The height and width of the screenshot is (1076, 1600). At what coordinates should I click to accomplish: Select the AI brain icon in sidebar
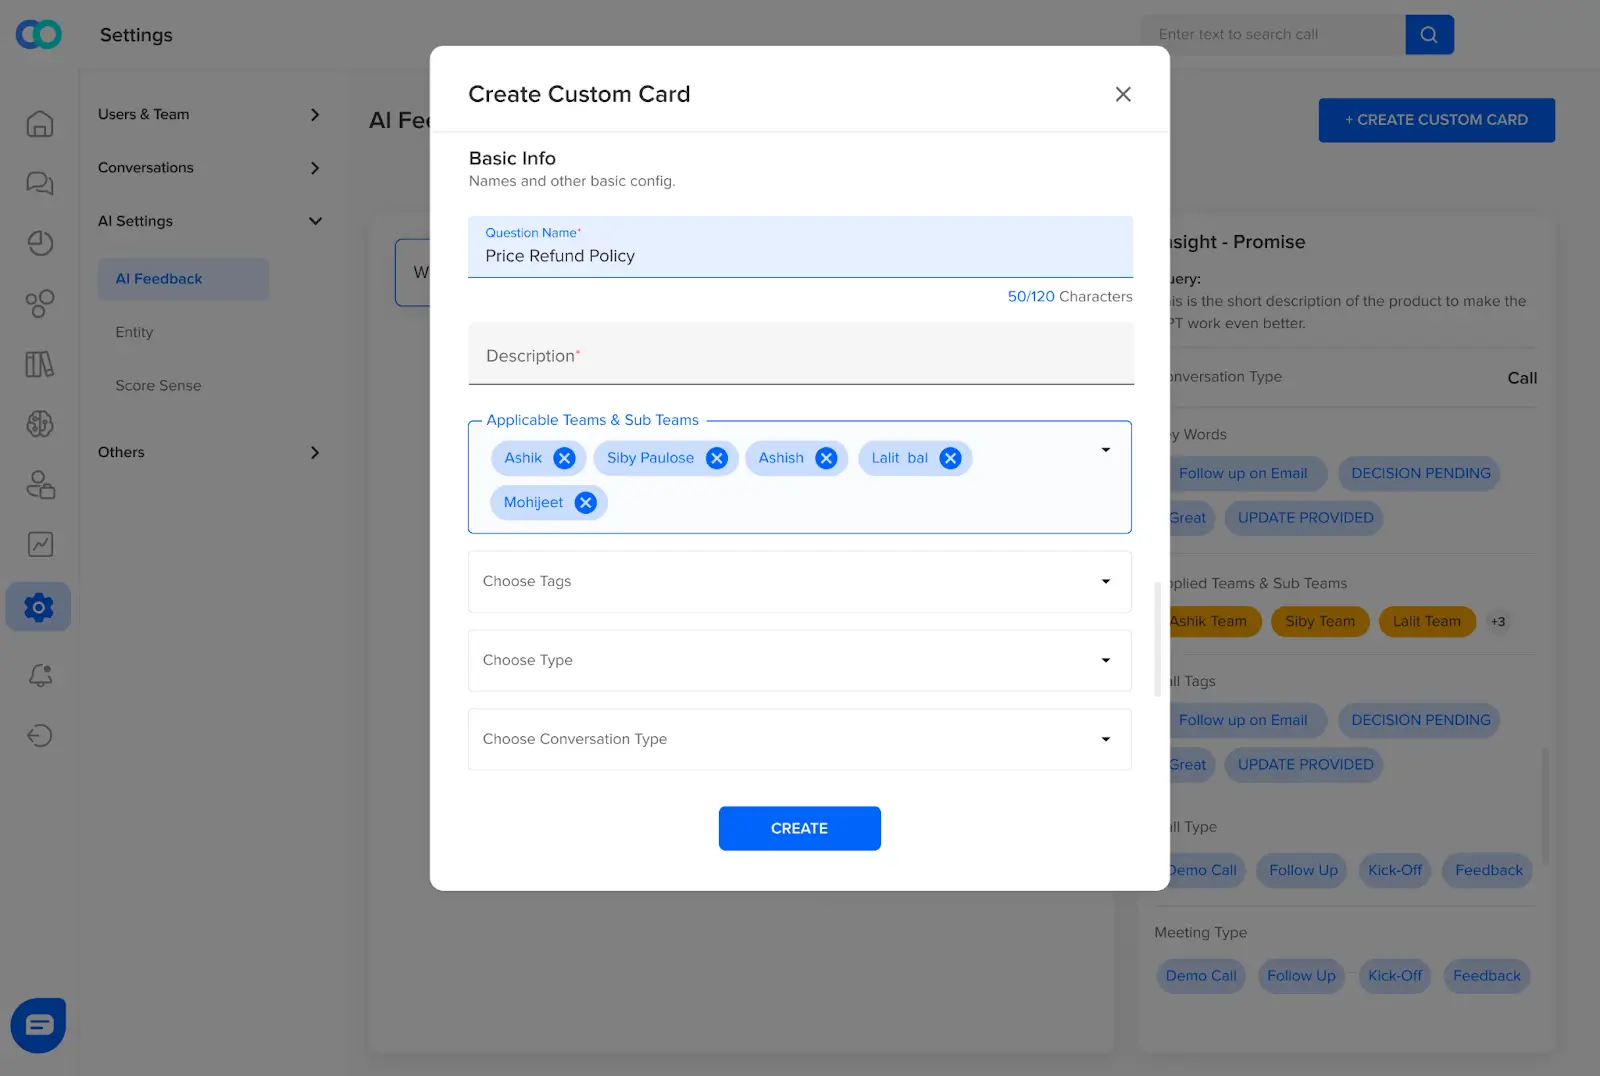tap(39, 424)
